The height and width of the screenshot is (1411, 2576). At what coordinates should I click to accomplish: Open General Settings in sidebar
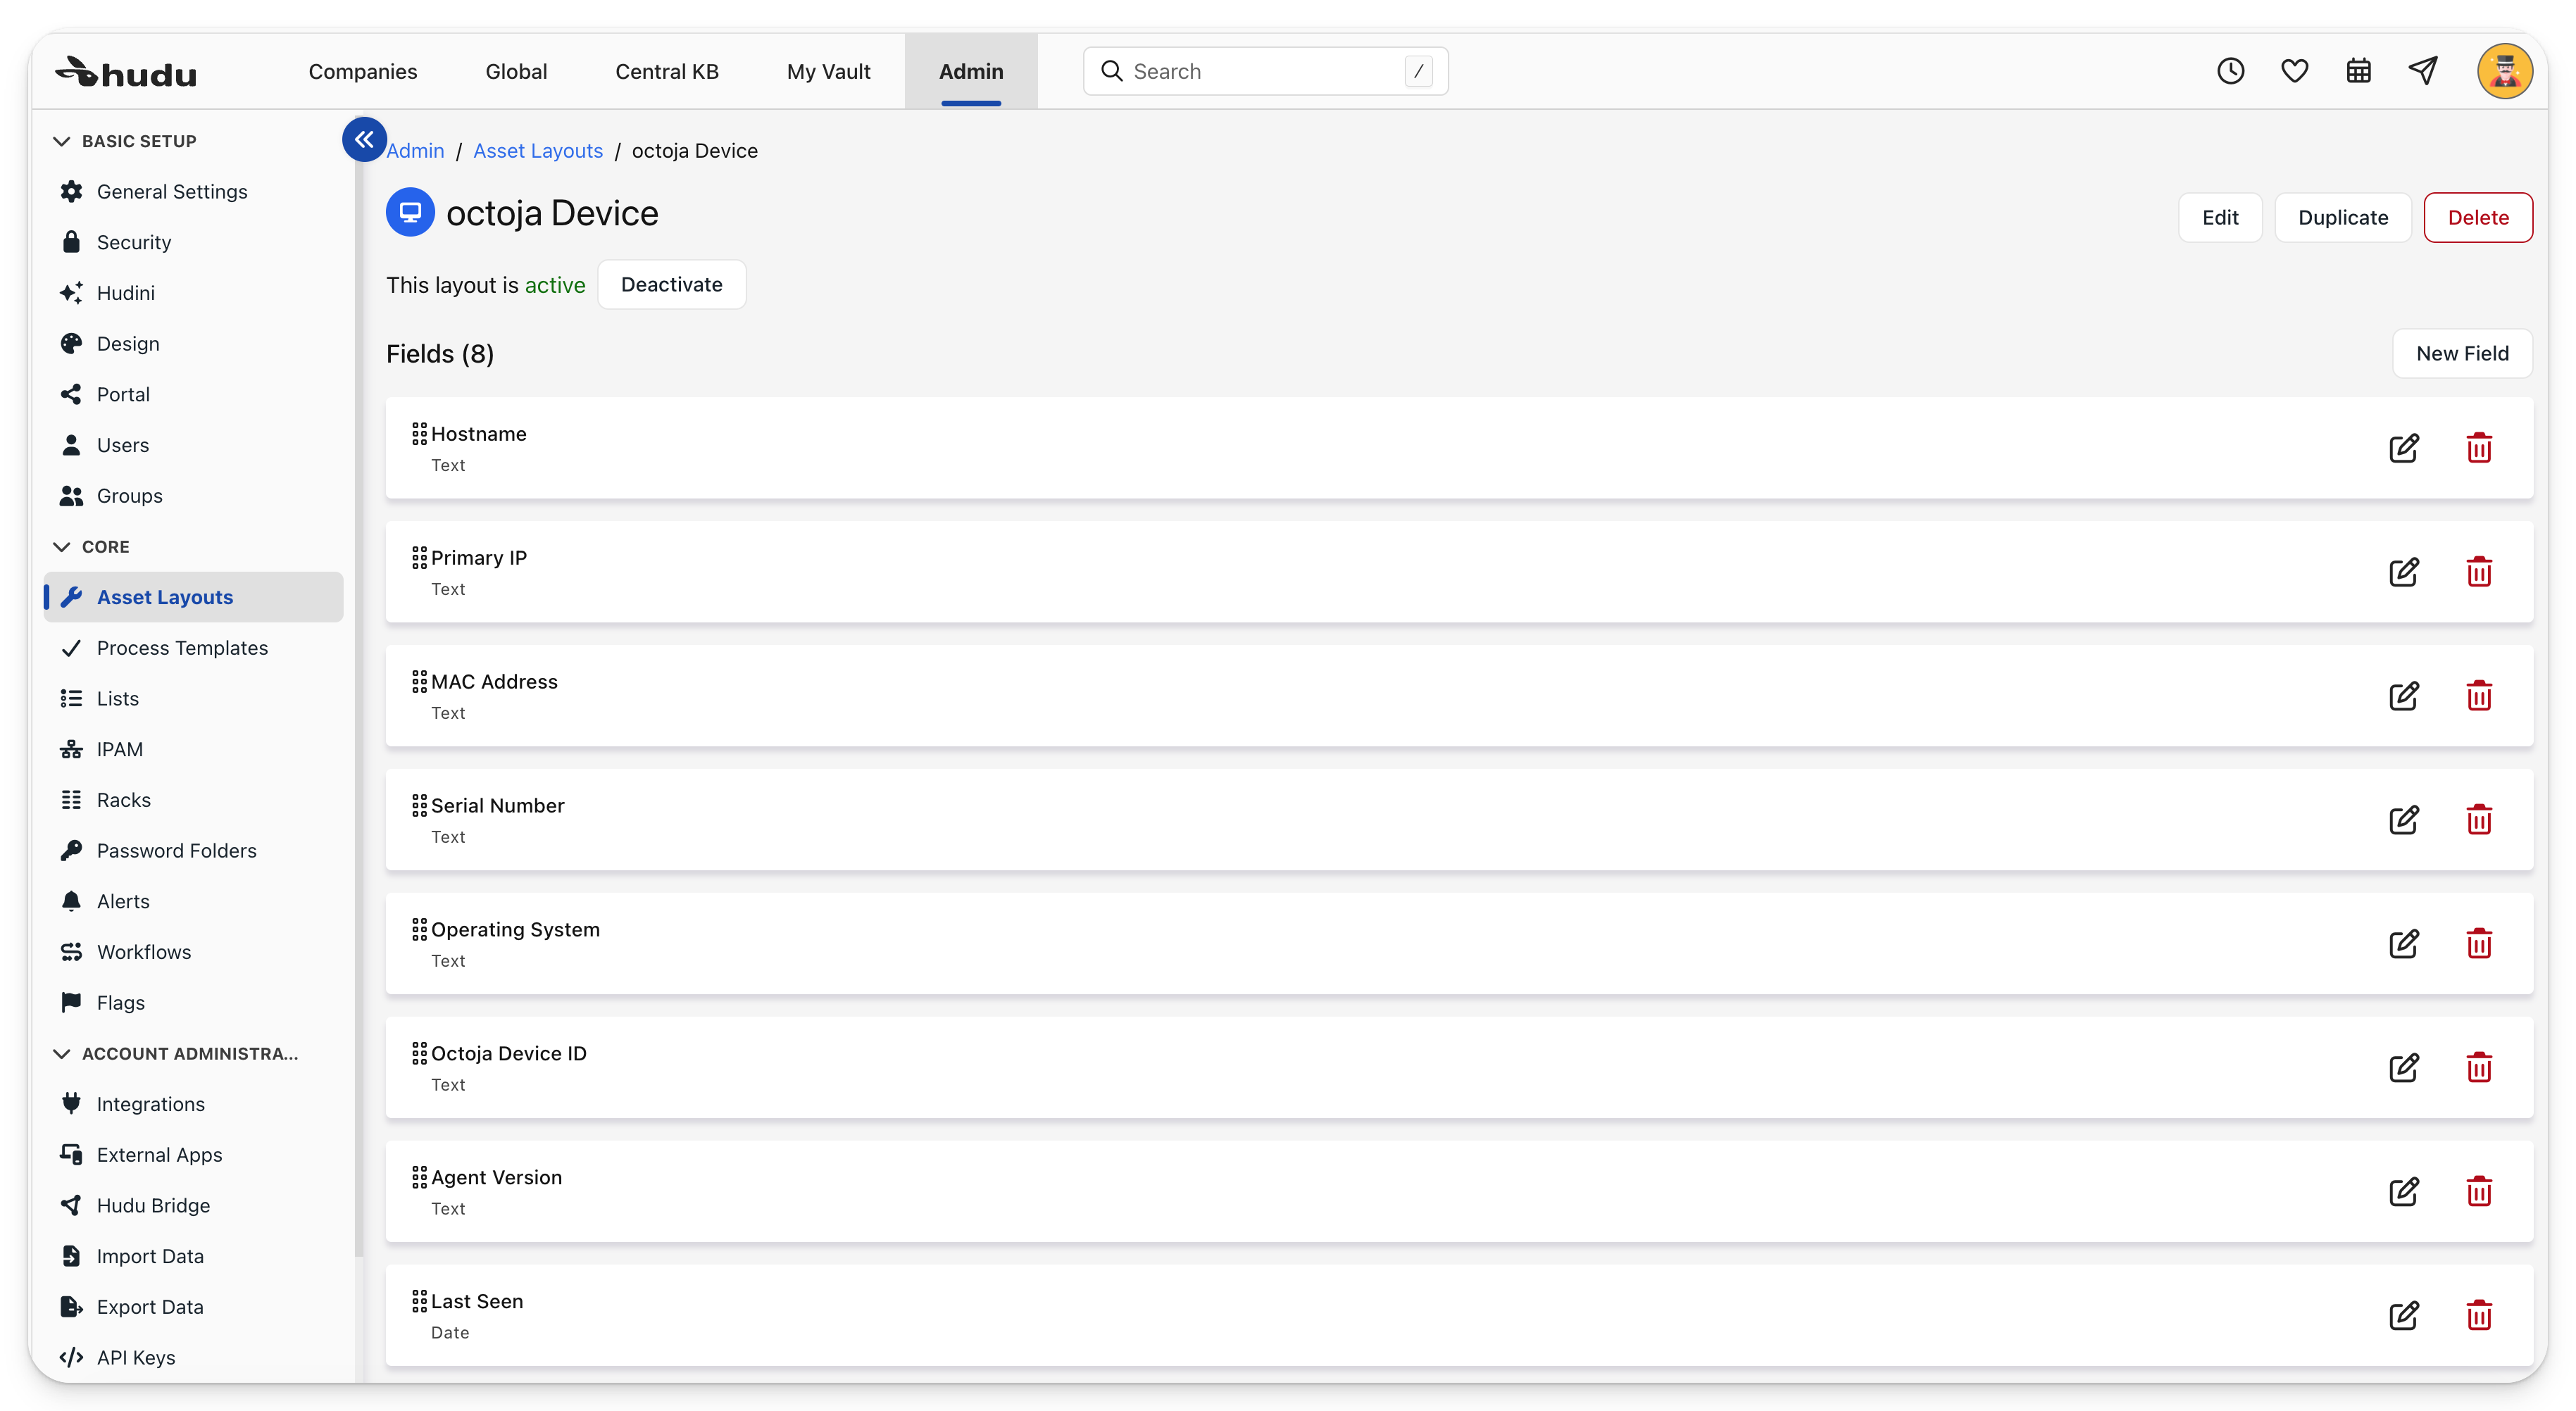[194, 192]
